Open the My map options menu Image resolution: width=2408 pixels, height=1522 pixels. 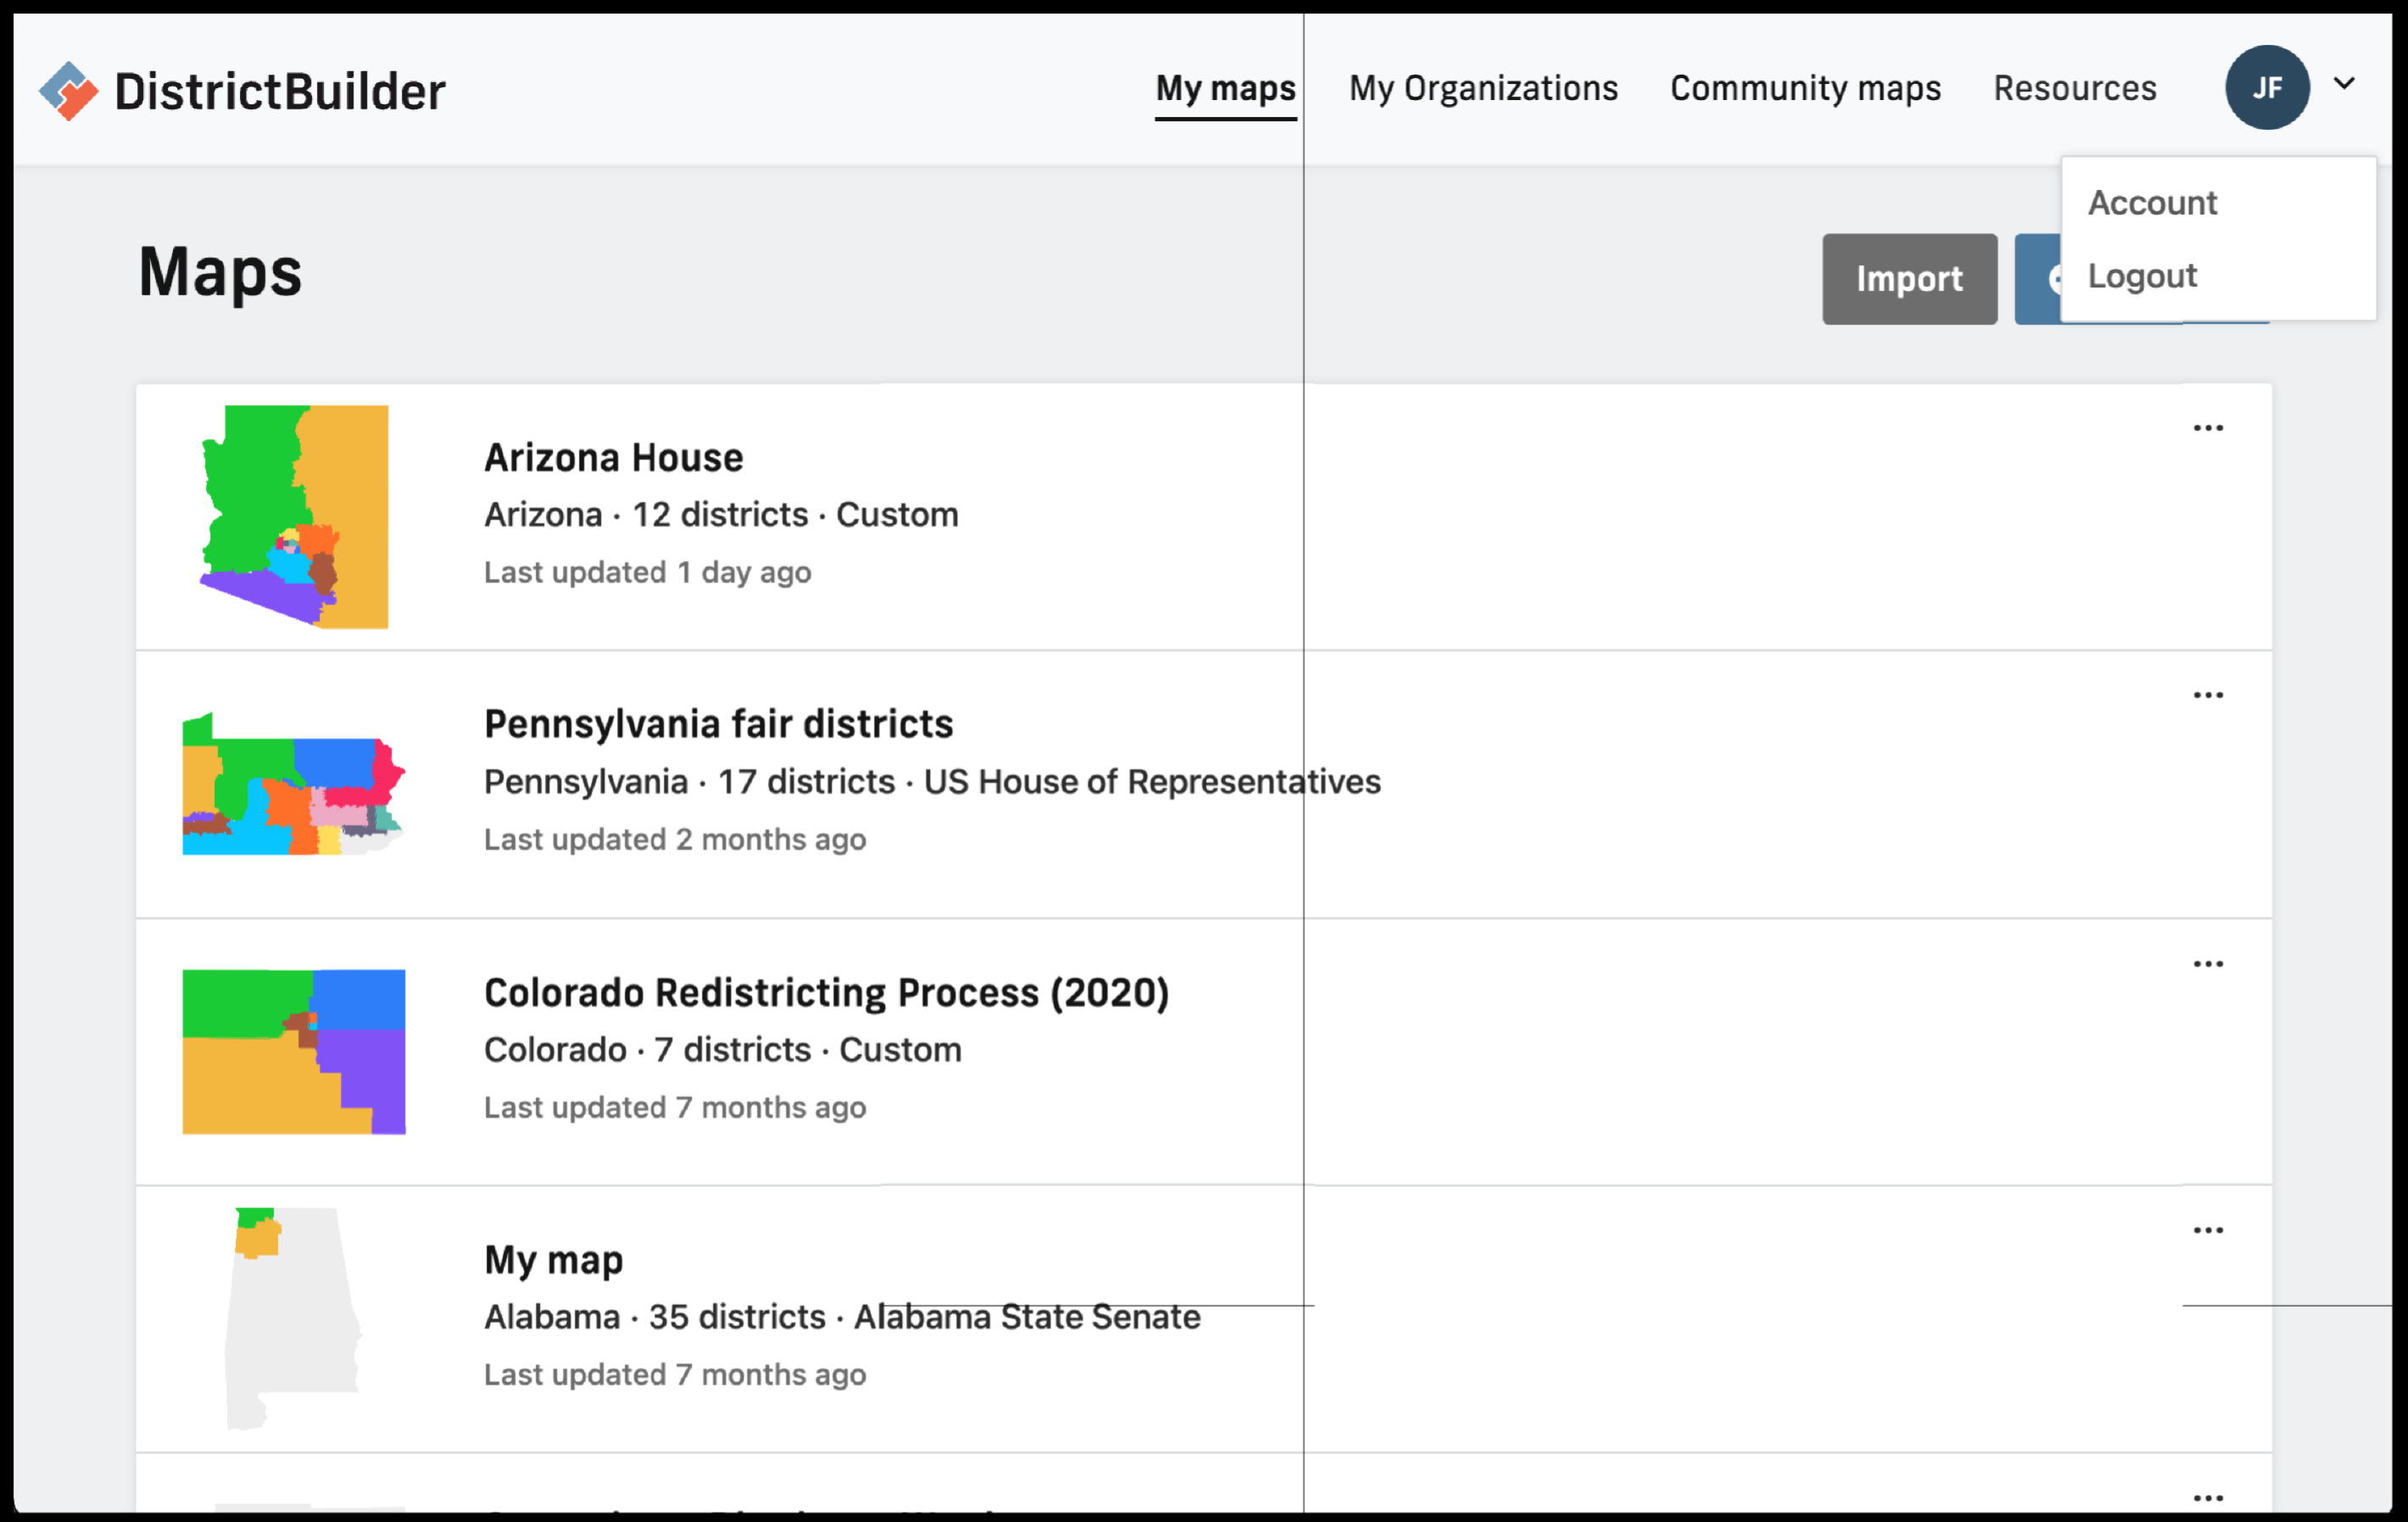coord(2208,1230)
